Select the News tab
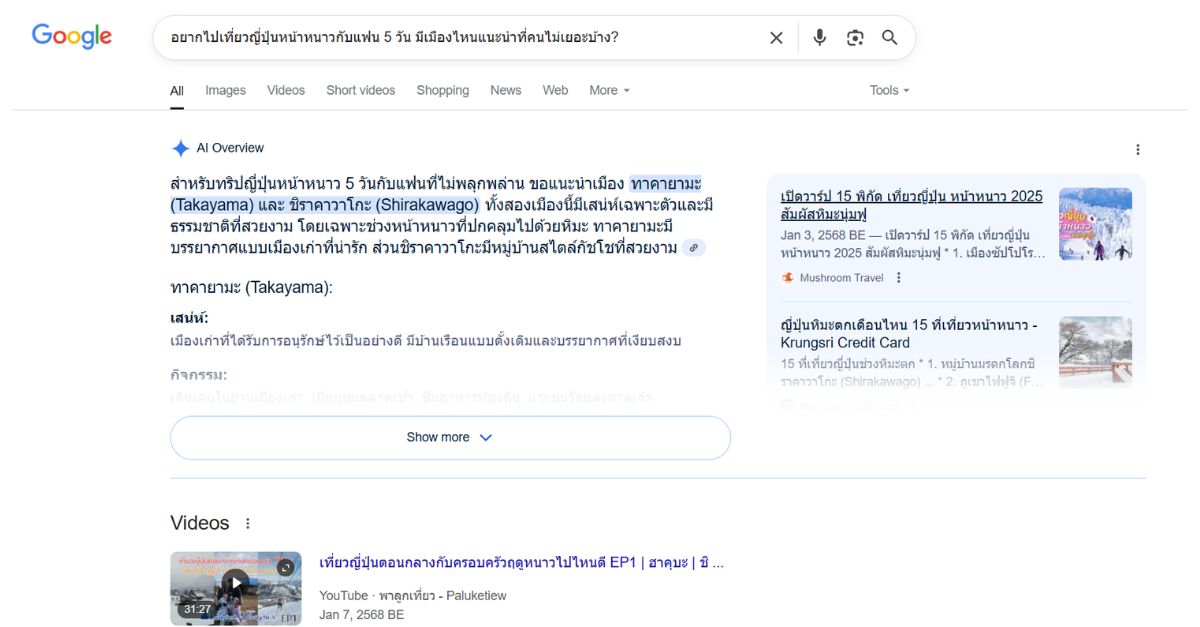1200x627 pixels. [505, 90]
